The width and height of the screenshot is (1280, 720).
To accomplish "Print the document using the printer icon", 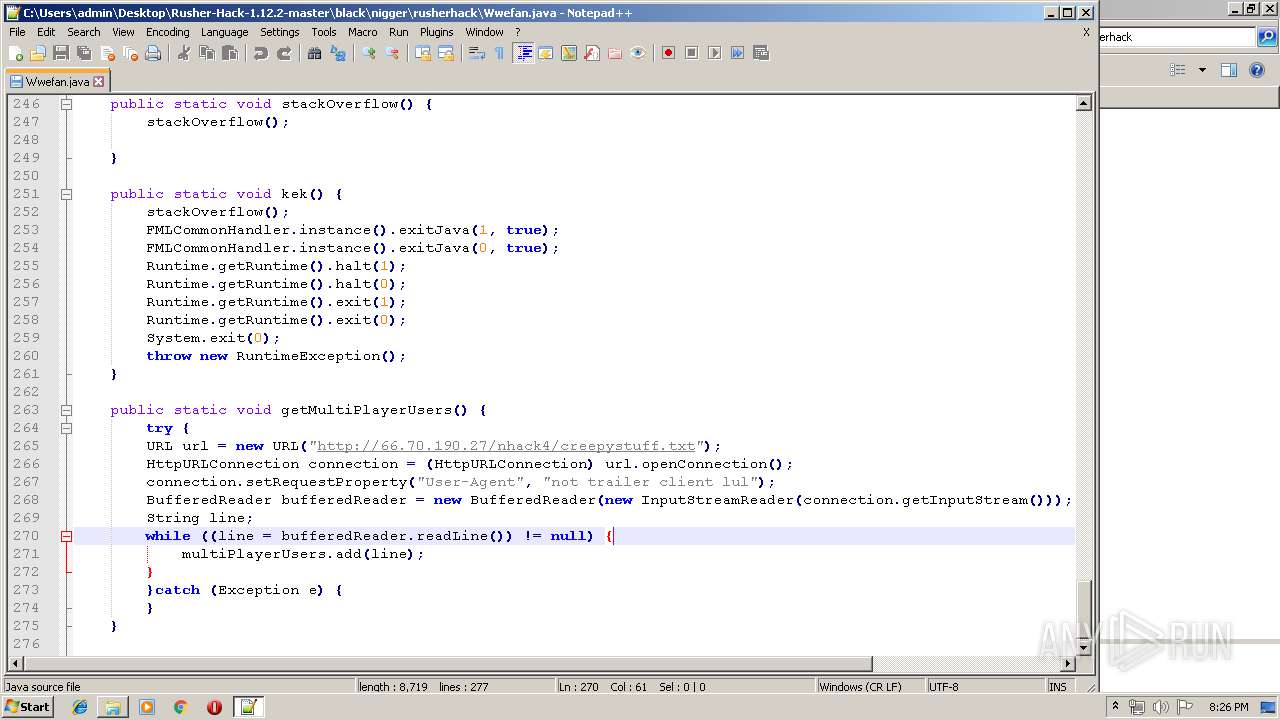I will click(153, 53).
